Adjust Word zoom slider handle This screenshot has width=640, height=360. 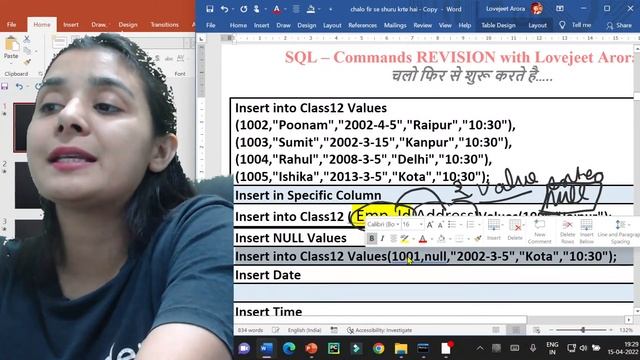click(583, 330)
